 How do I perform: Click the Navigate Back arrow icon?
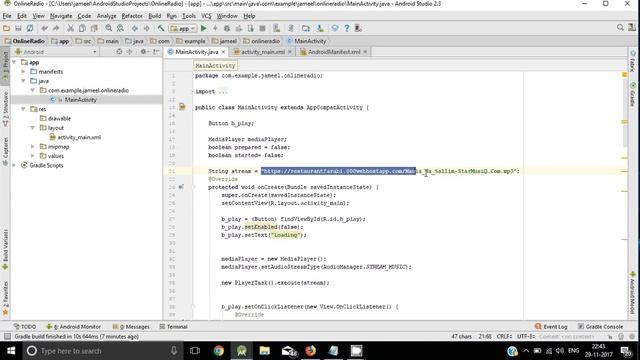135,28
